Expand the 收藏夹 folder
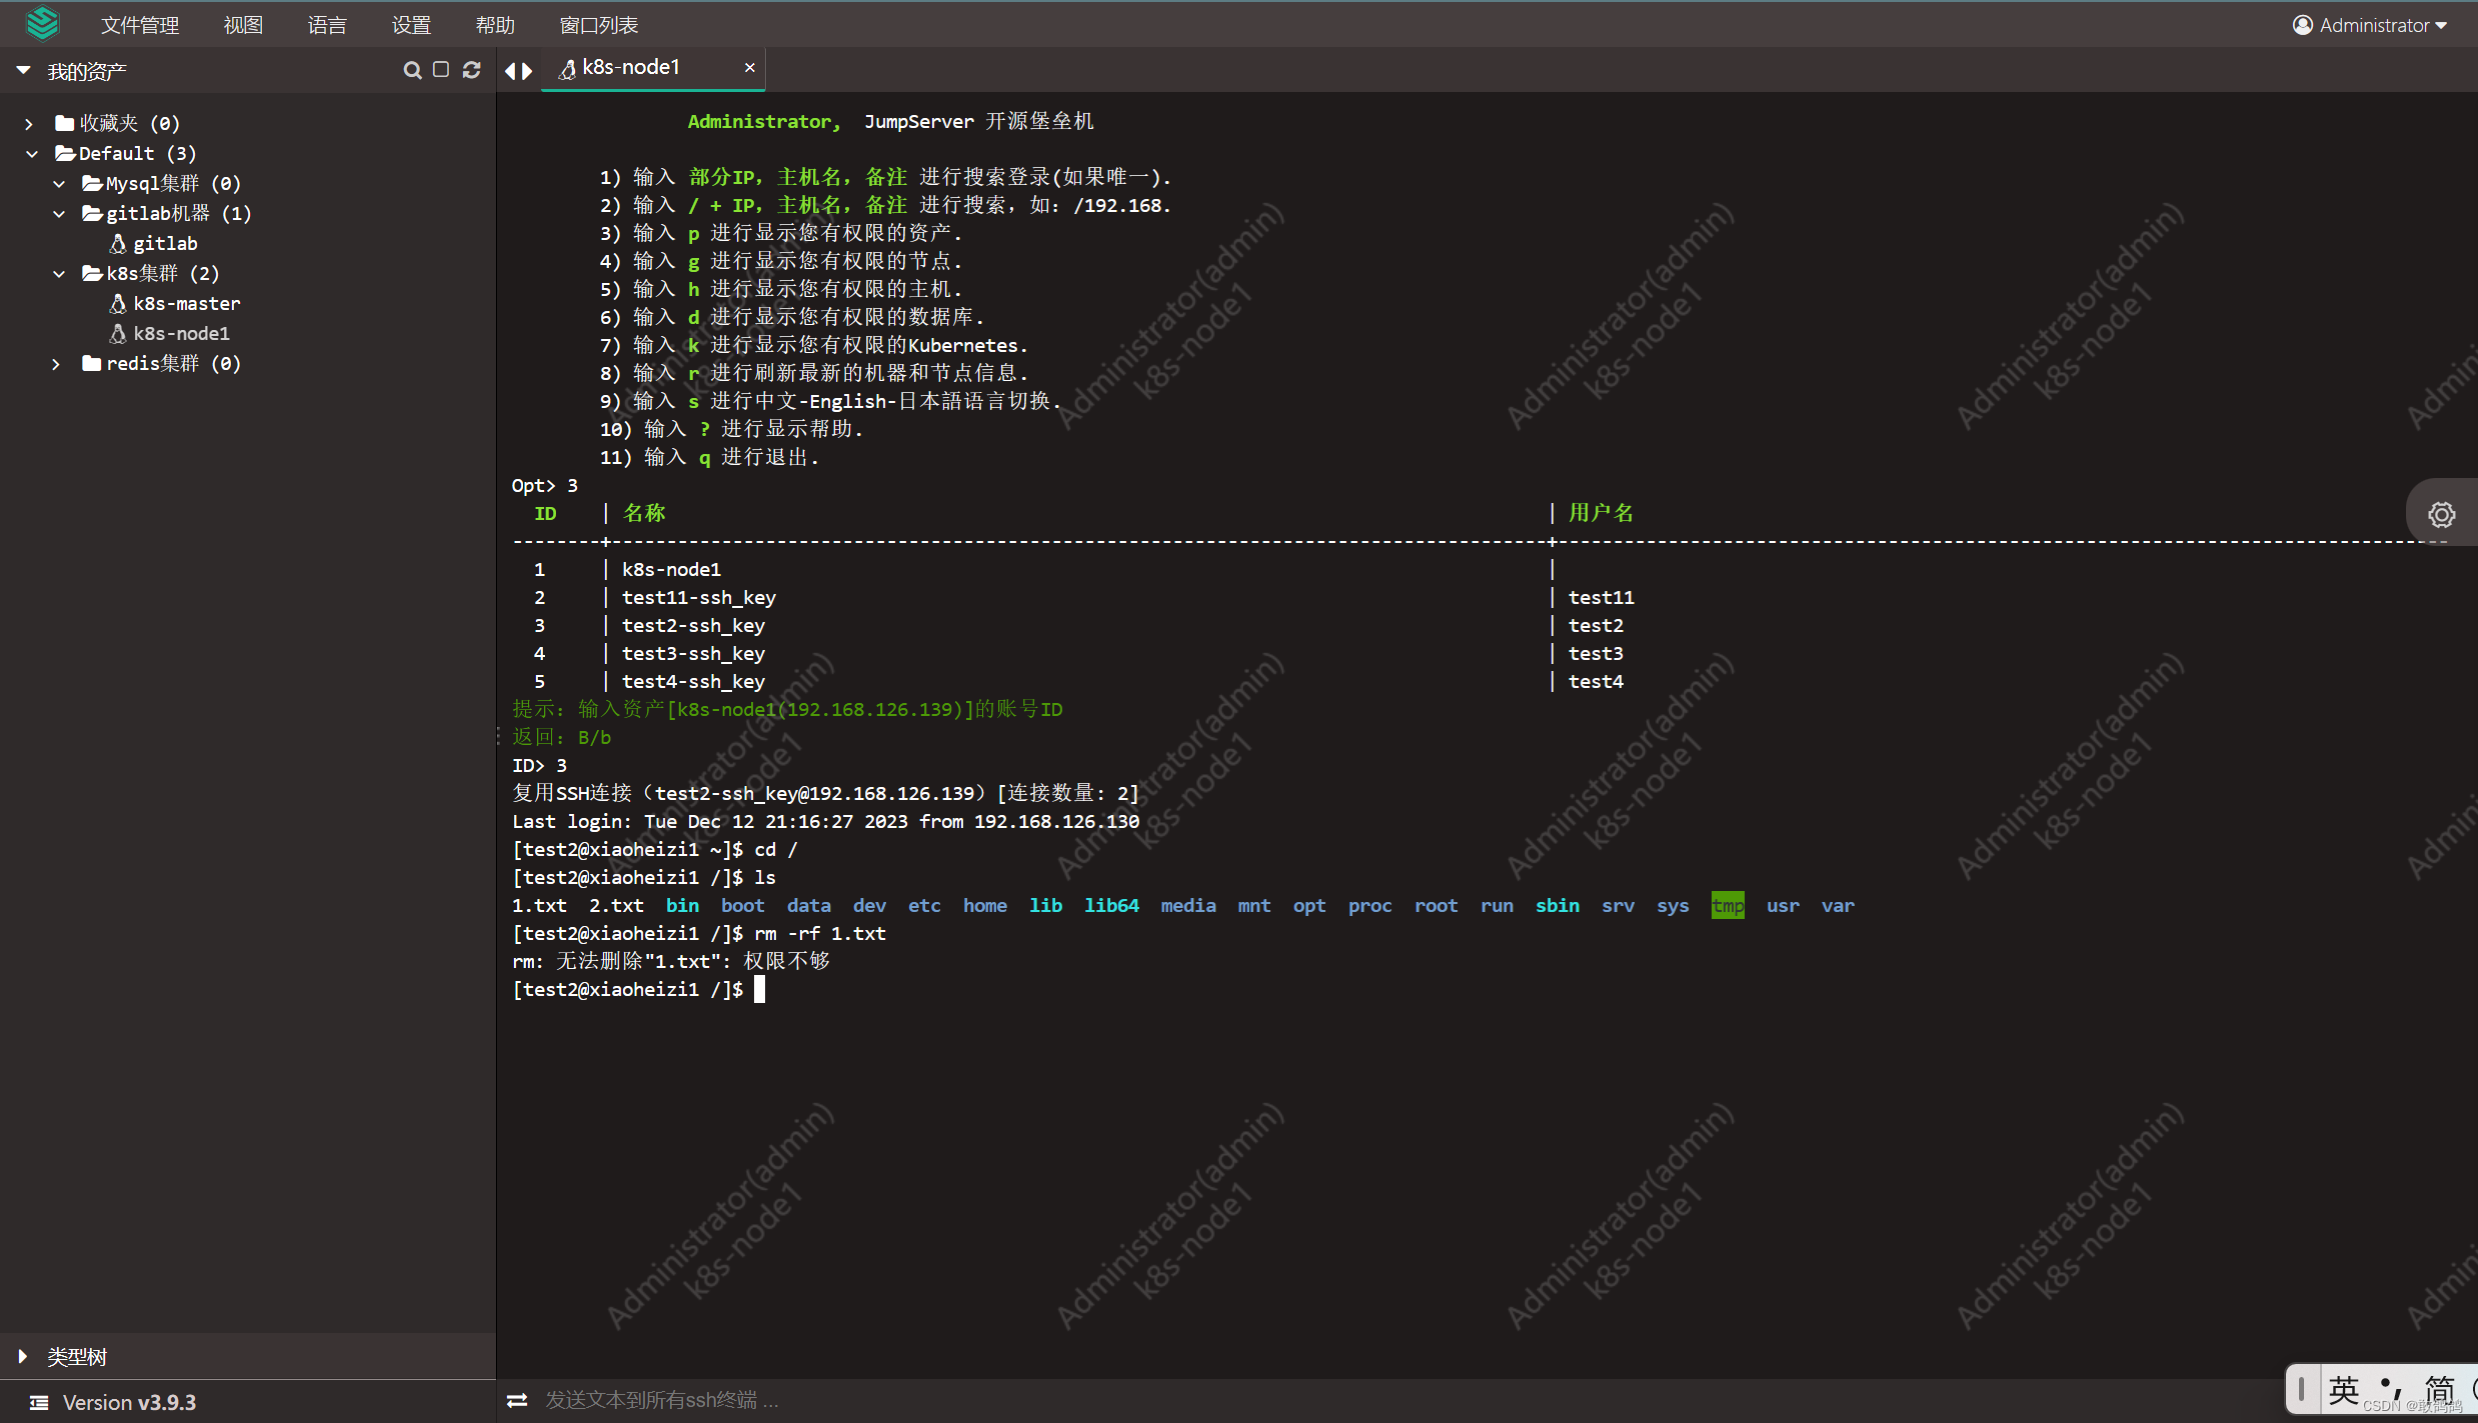The image size is (2478, 1423). coord(29,123)
